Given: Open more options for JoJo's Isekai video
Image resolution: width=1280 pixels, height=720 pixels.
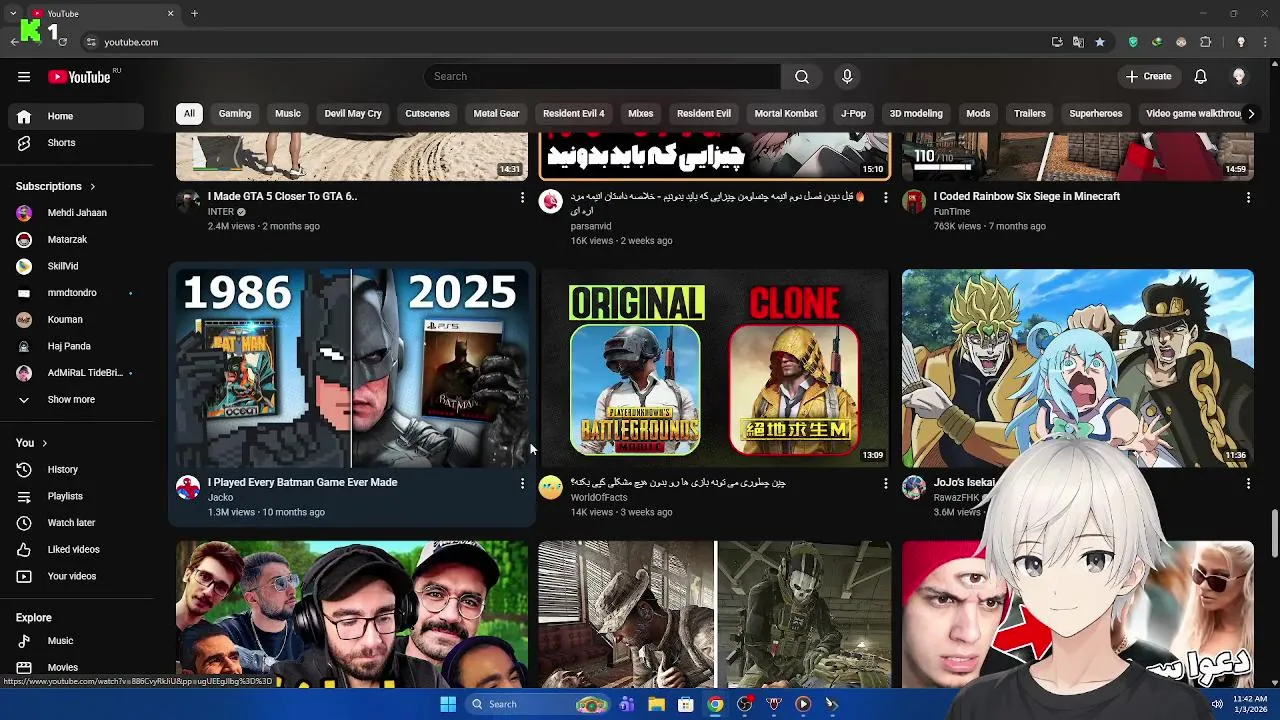Looking at the screenshot, I should pos(1248,484).
